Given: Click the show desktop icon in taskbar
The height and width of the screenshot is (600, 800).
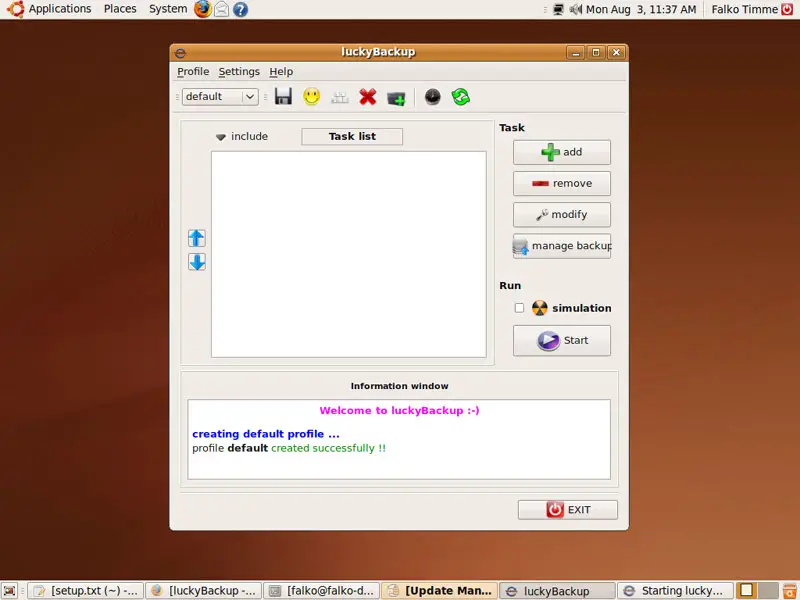Looking at the screenshot, I should (x=10, y=591).
